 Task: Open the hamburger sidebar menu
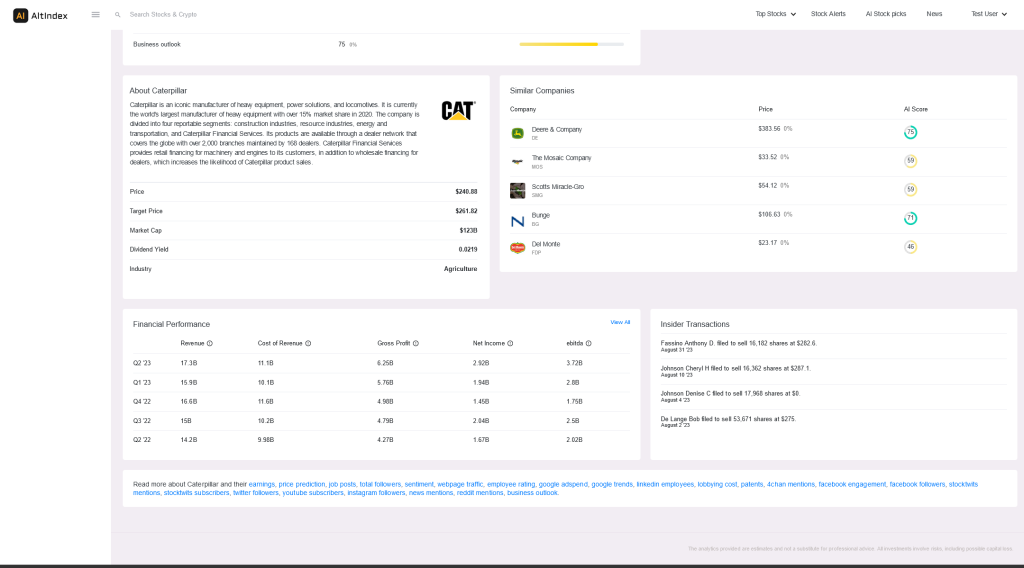point(95,14)
